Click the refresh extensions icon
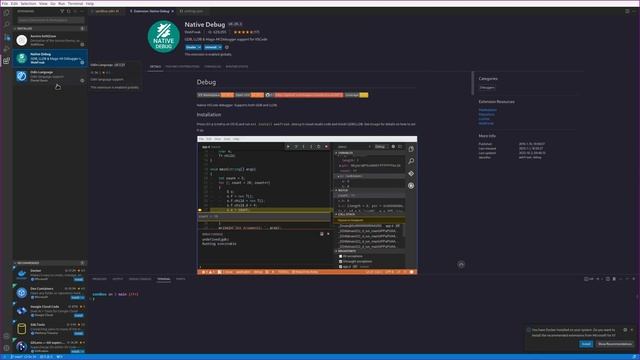This screenshot has width=640, height=360. point(69,11)
